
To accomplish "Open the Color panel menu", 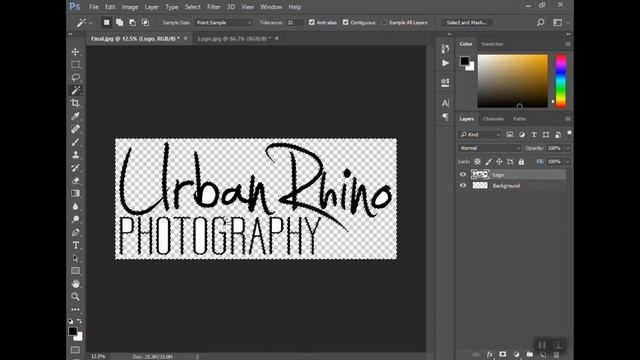I will click(x=568, y=44).
